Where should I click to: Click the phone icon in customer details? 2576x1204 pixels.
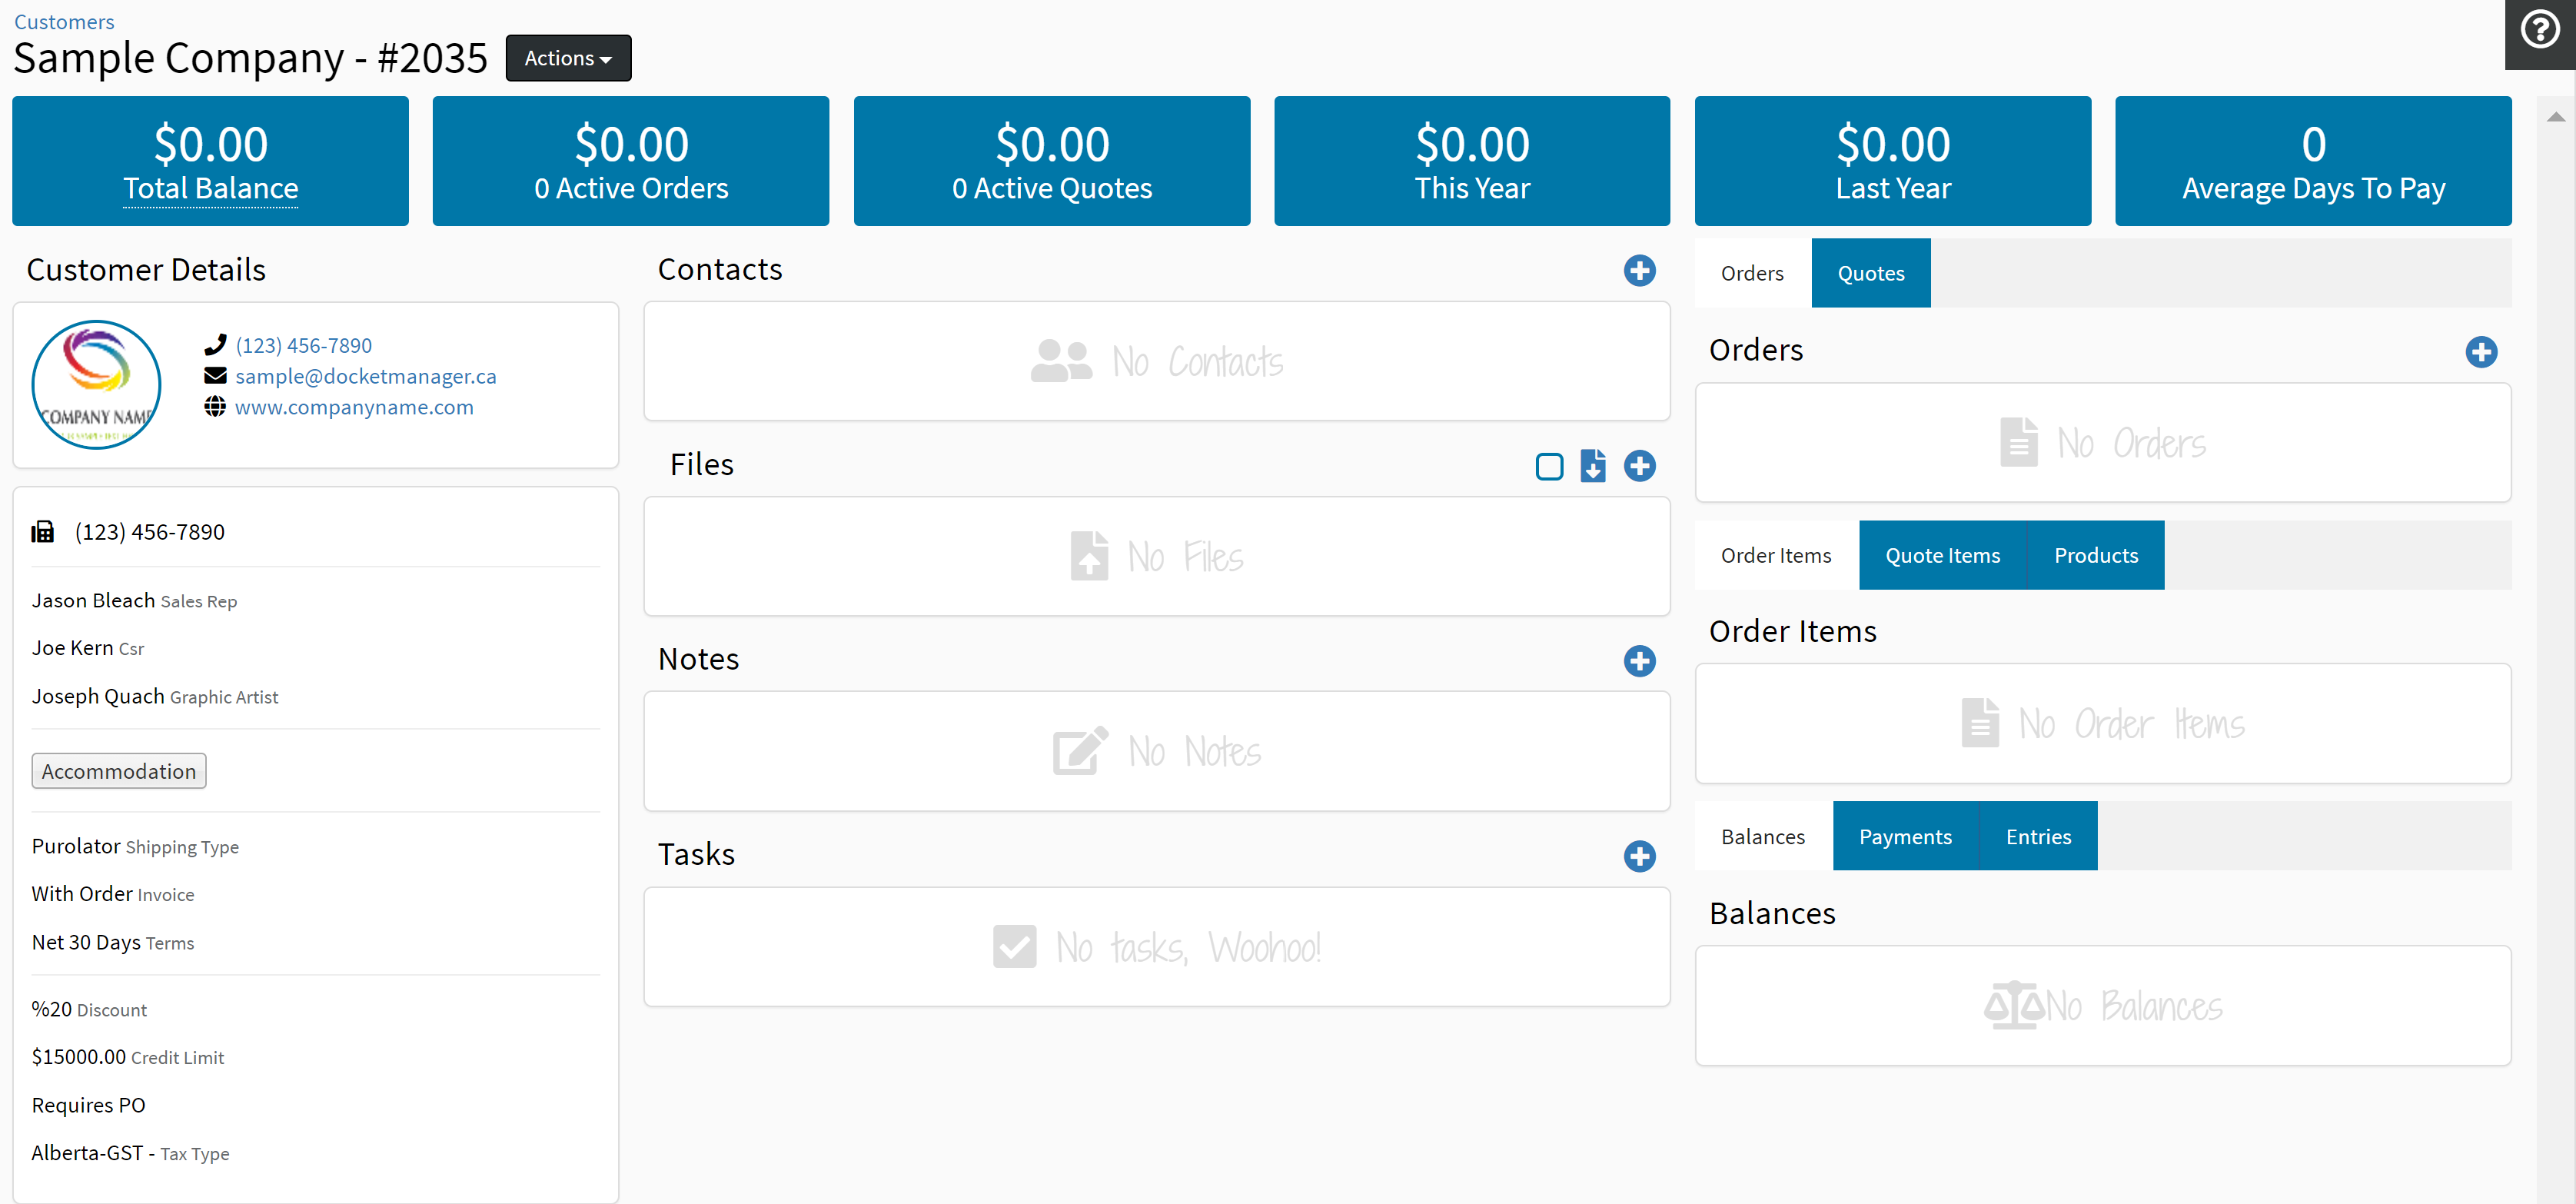215,345
